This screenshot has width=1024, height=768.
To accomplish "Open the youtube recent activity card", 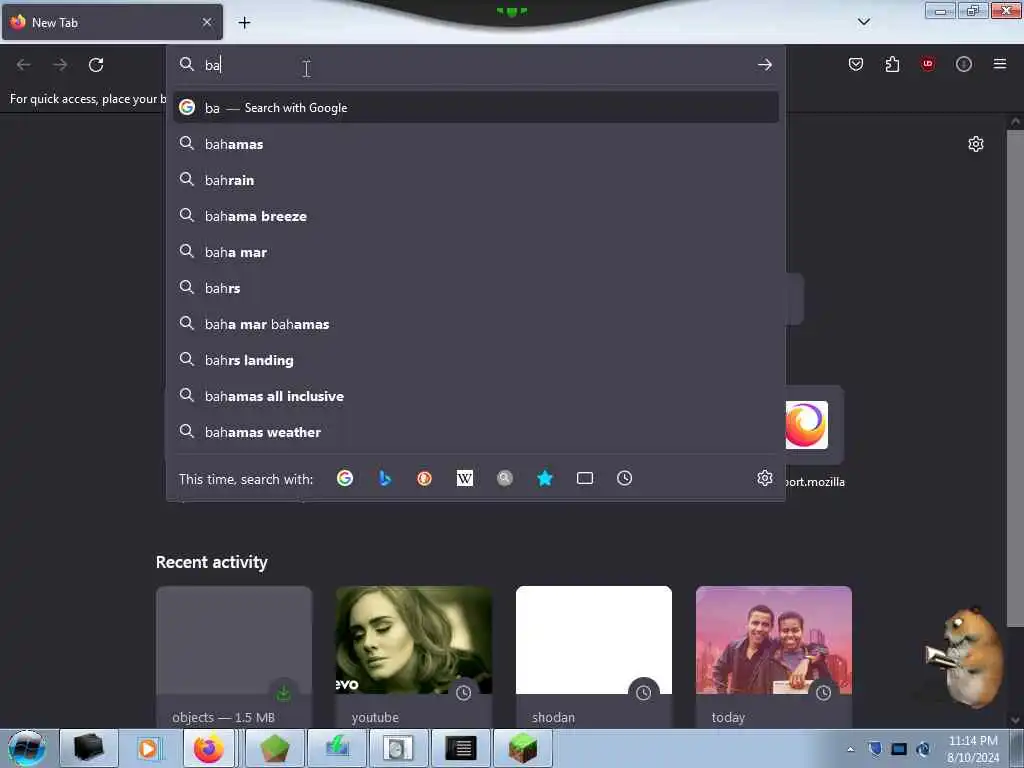I will click(x=414, y=656).
